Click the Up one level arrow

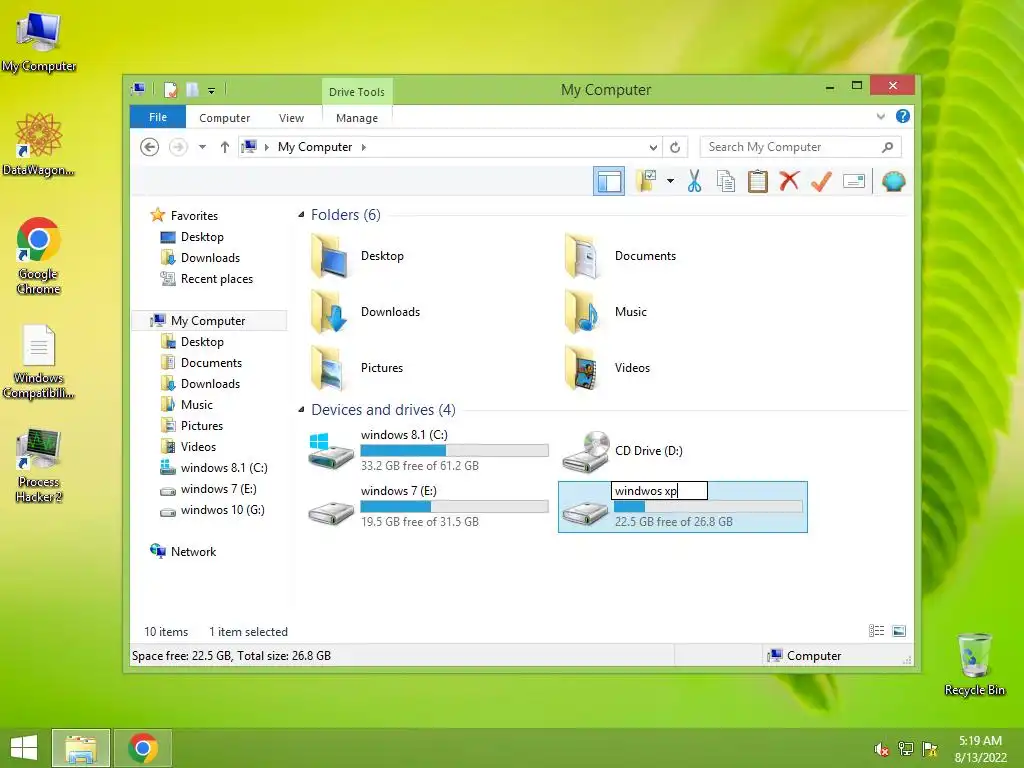click(225, 147)
